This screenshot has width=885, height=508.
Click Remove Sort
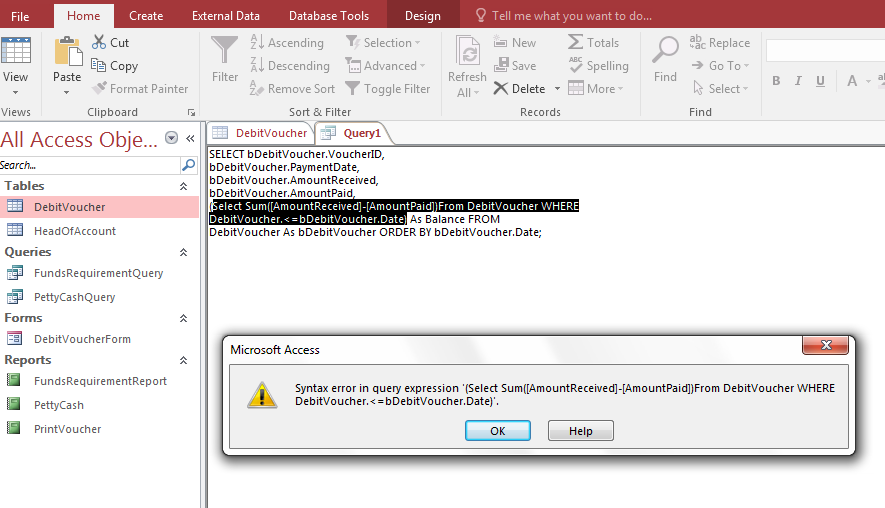point(292,89)
